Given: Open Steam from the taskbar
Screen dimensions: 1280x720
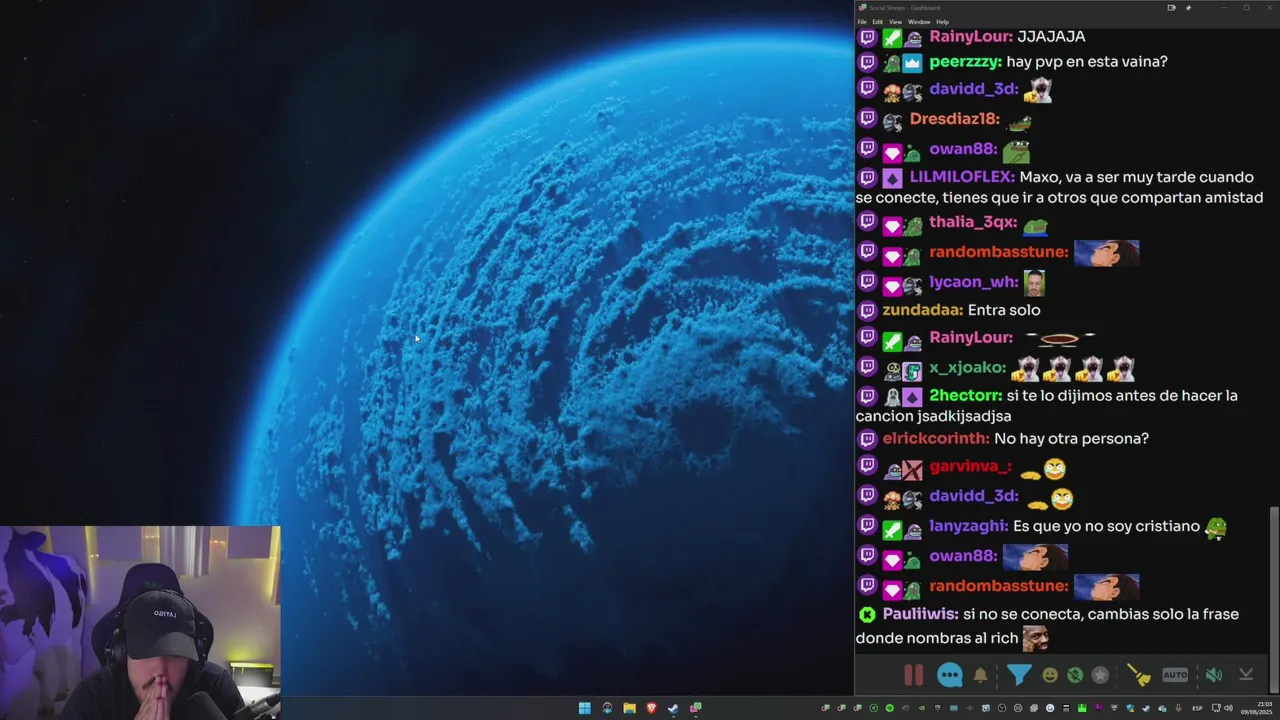Looking at the screenshot, I should [673, 708].
